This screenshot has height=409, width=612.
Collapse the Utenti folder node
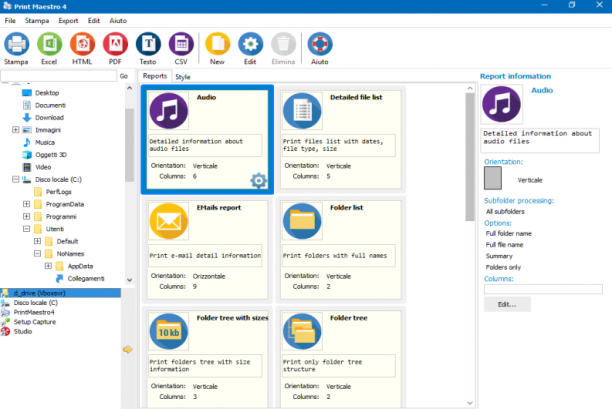27,229
